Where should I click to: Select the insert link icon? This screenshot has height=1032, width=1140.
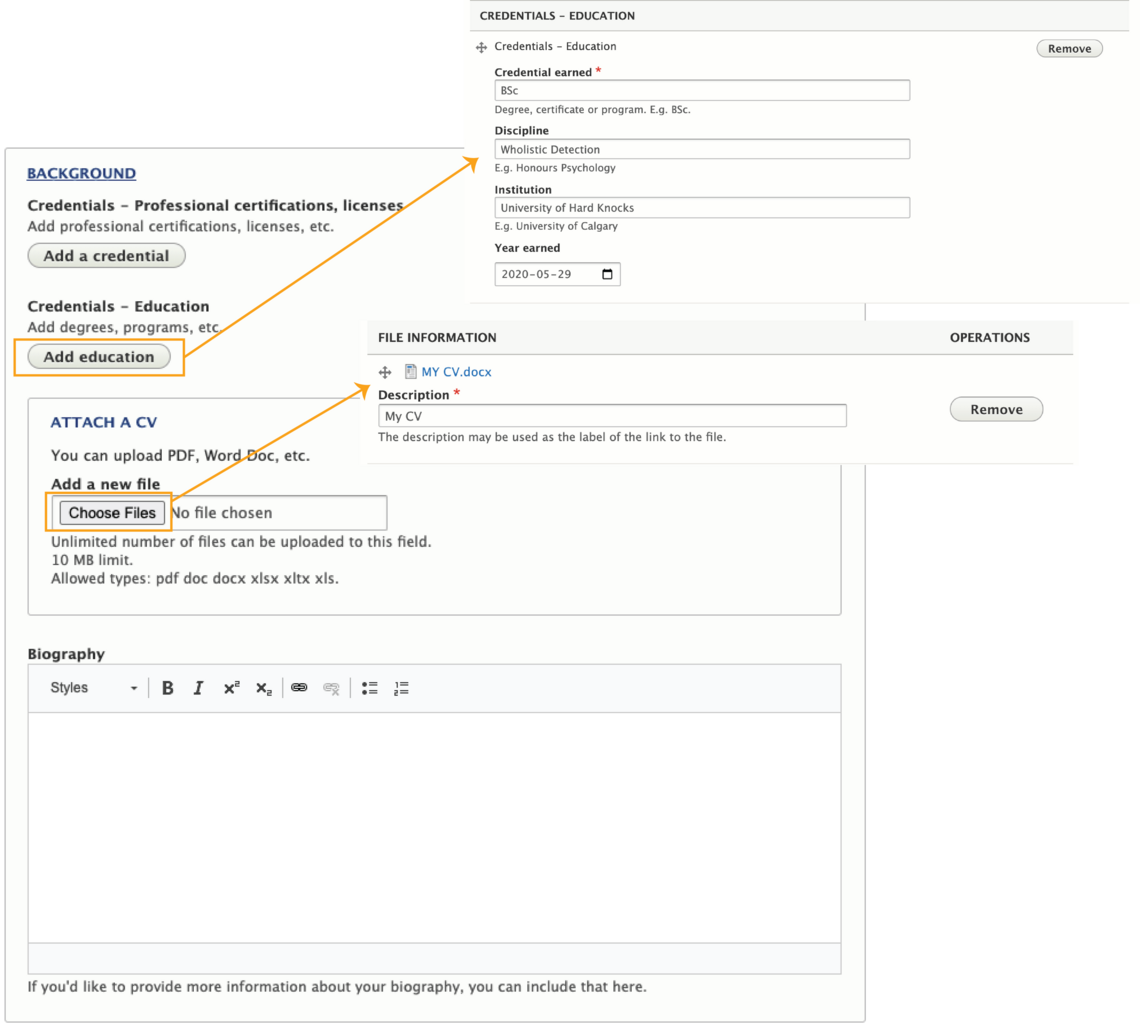[x=299, y=688]
